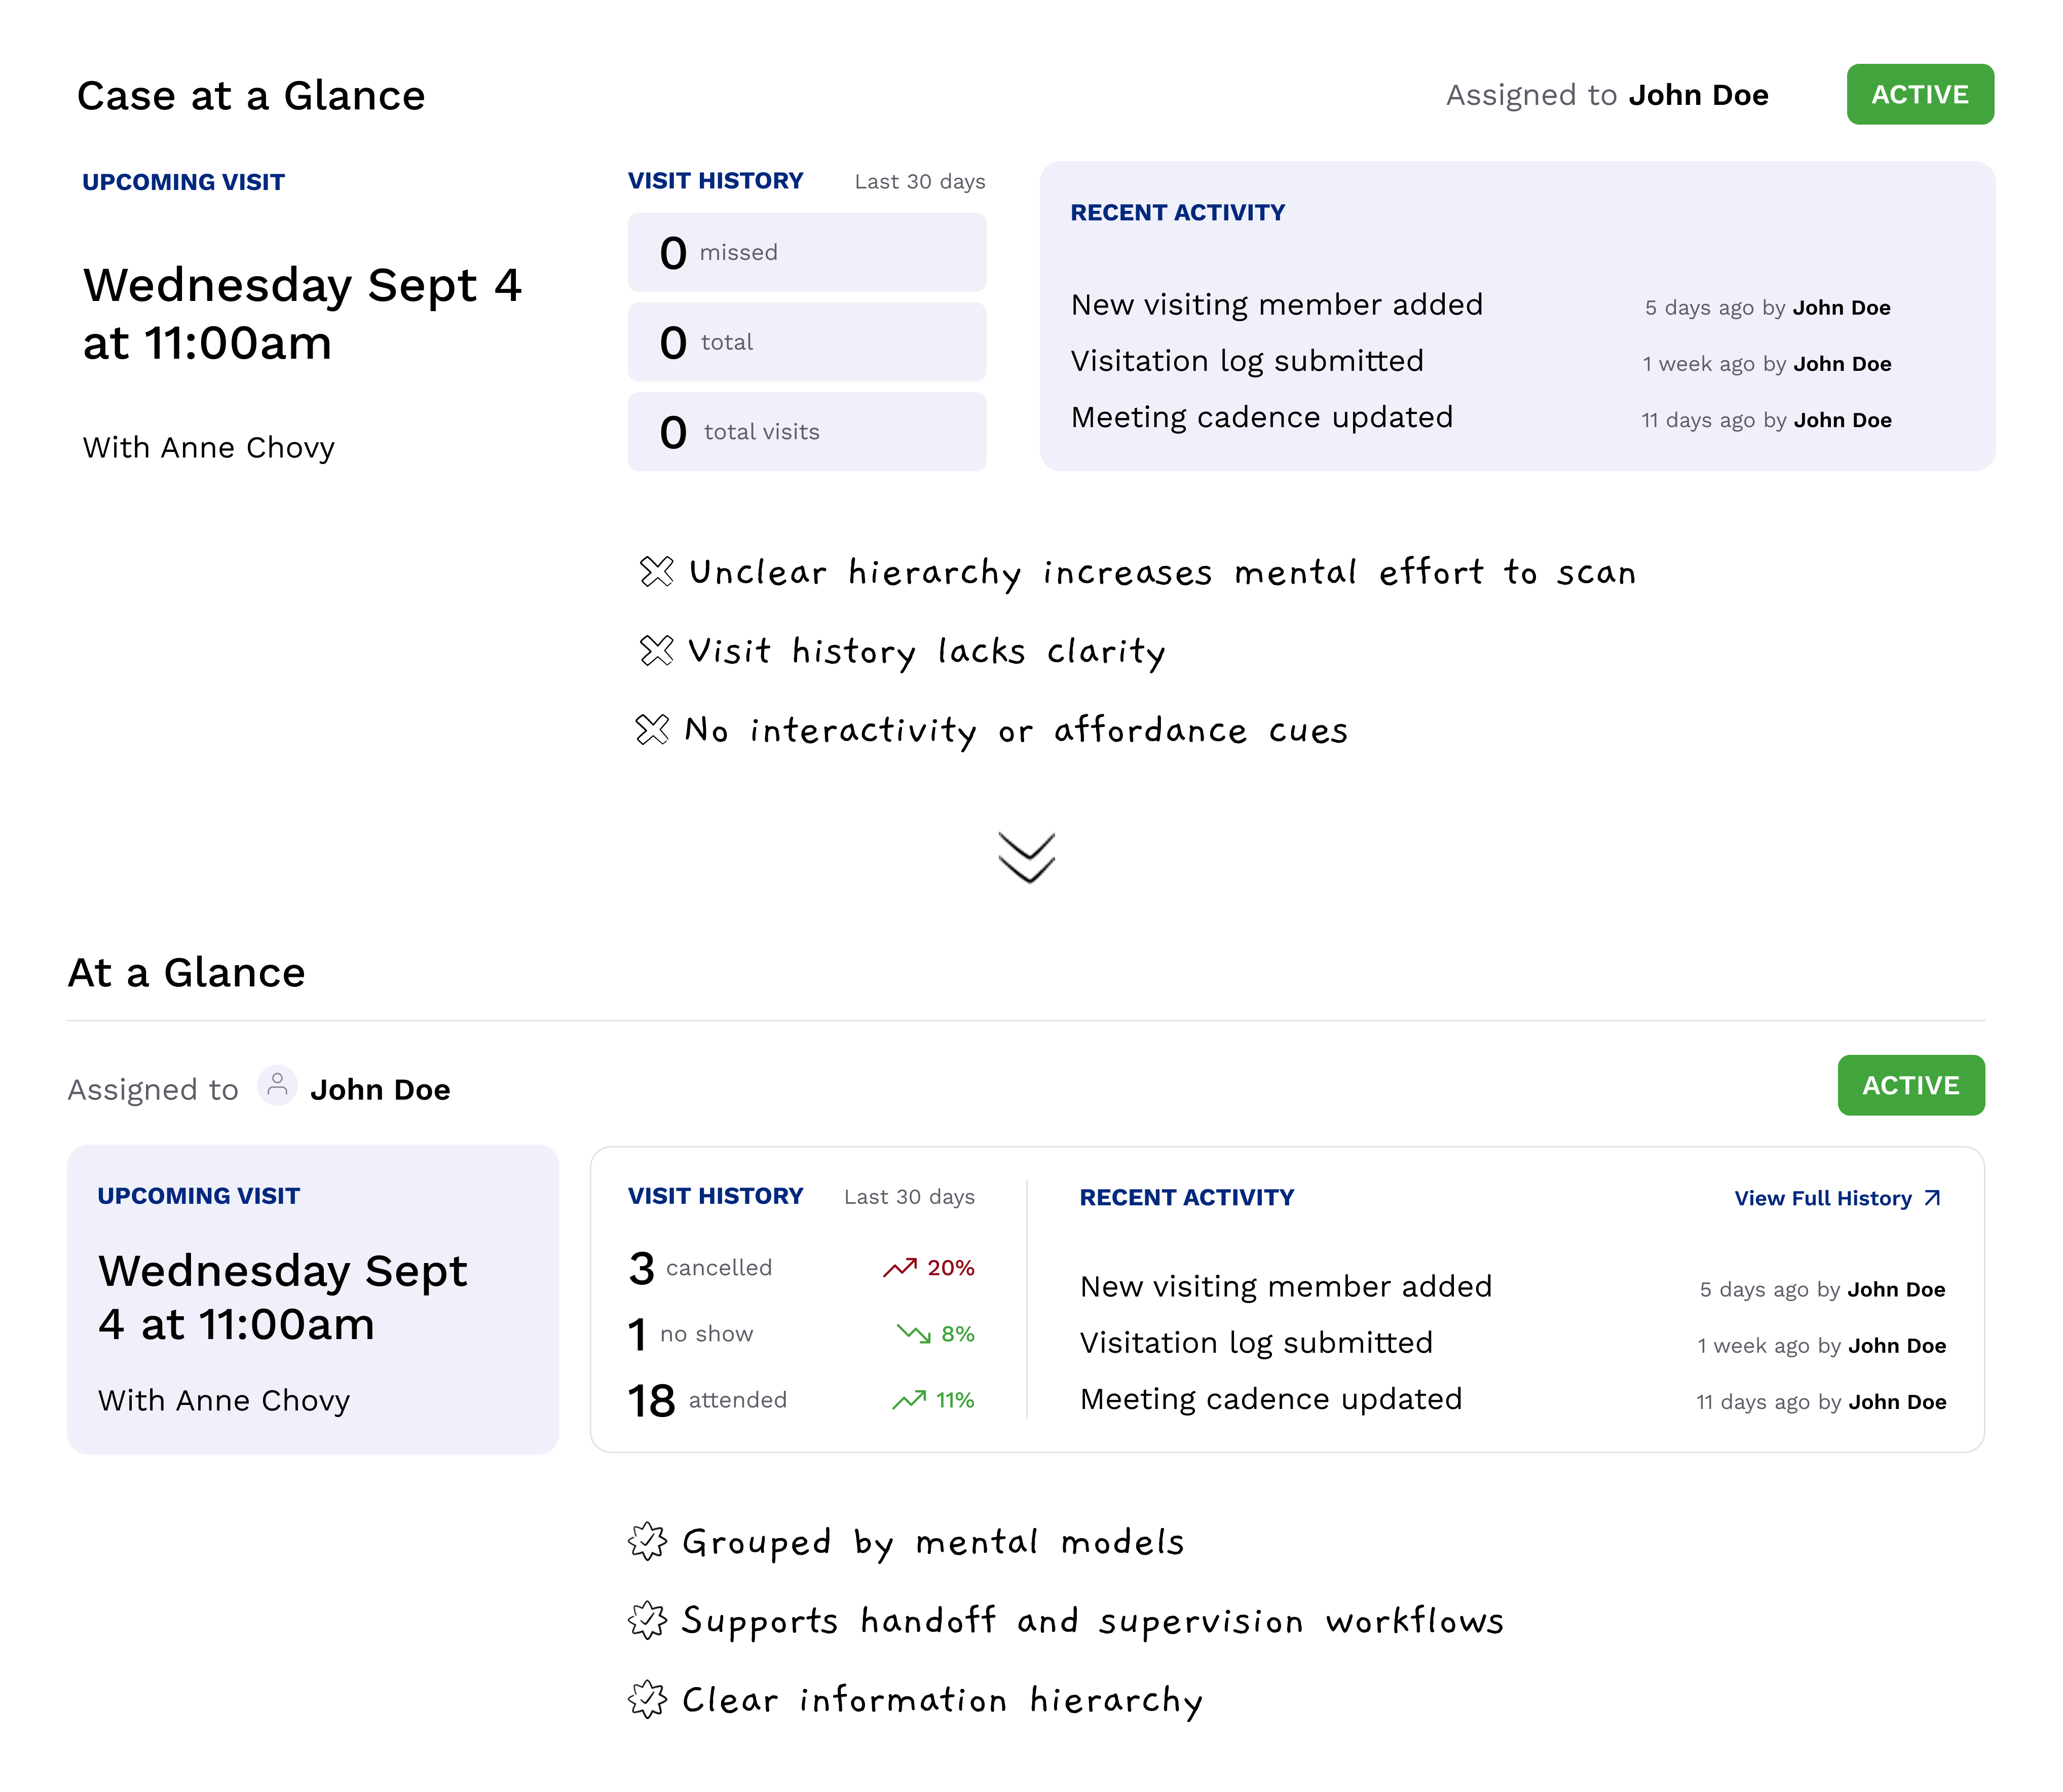Click the ACTIVE badge in the Assigned to row under At a Glance

1911,1085
